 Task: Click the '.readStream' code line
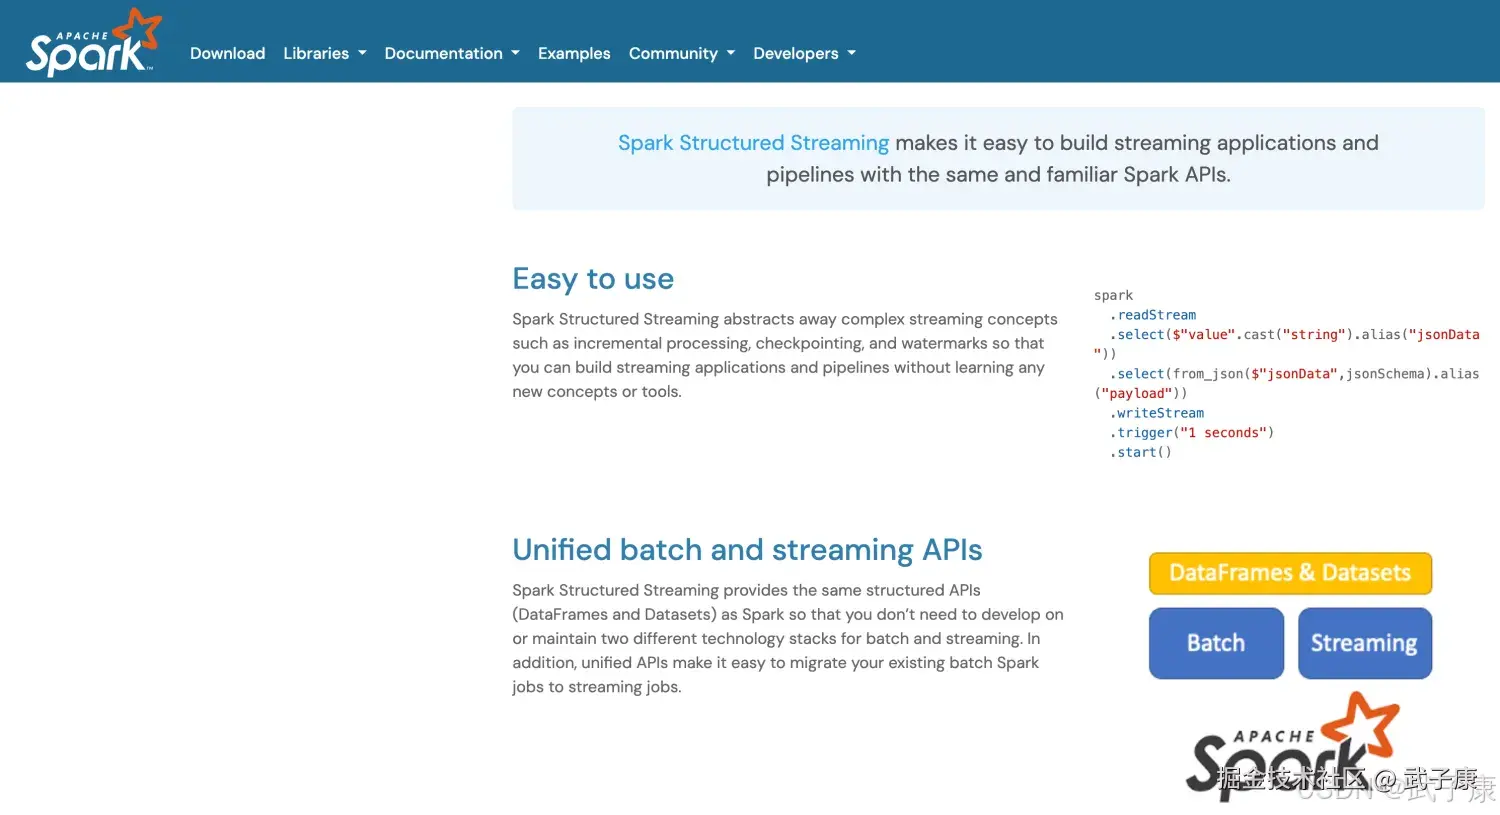point(1153,315)
